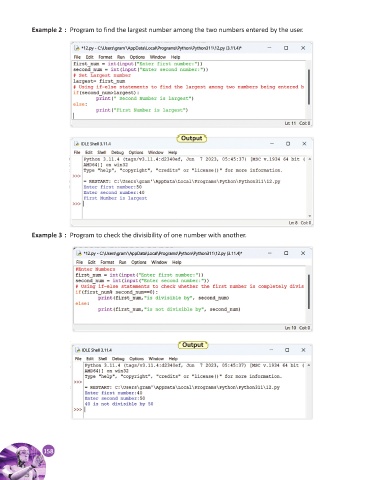
Task: Close the Example 3 editor window
Action: (x=303, y=253)
